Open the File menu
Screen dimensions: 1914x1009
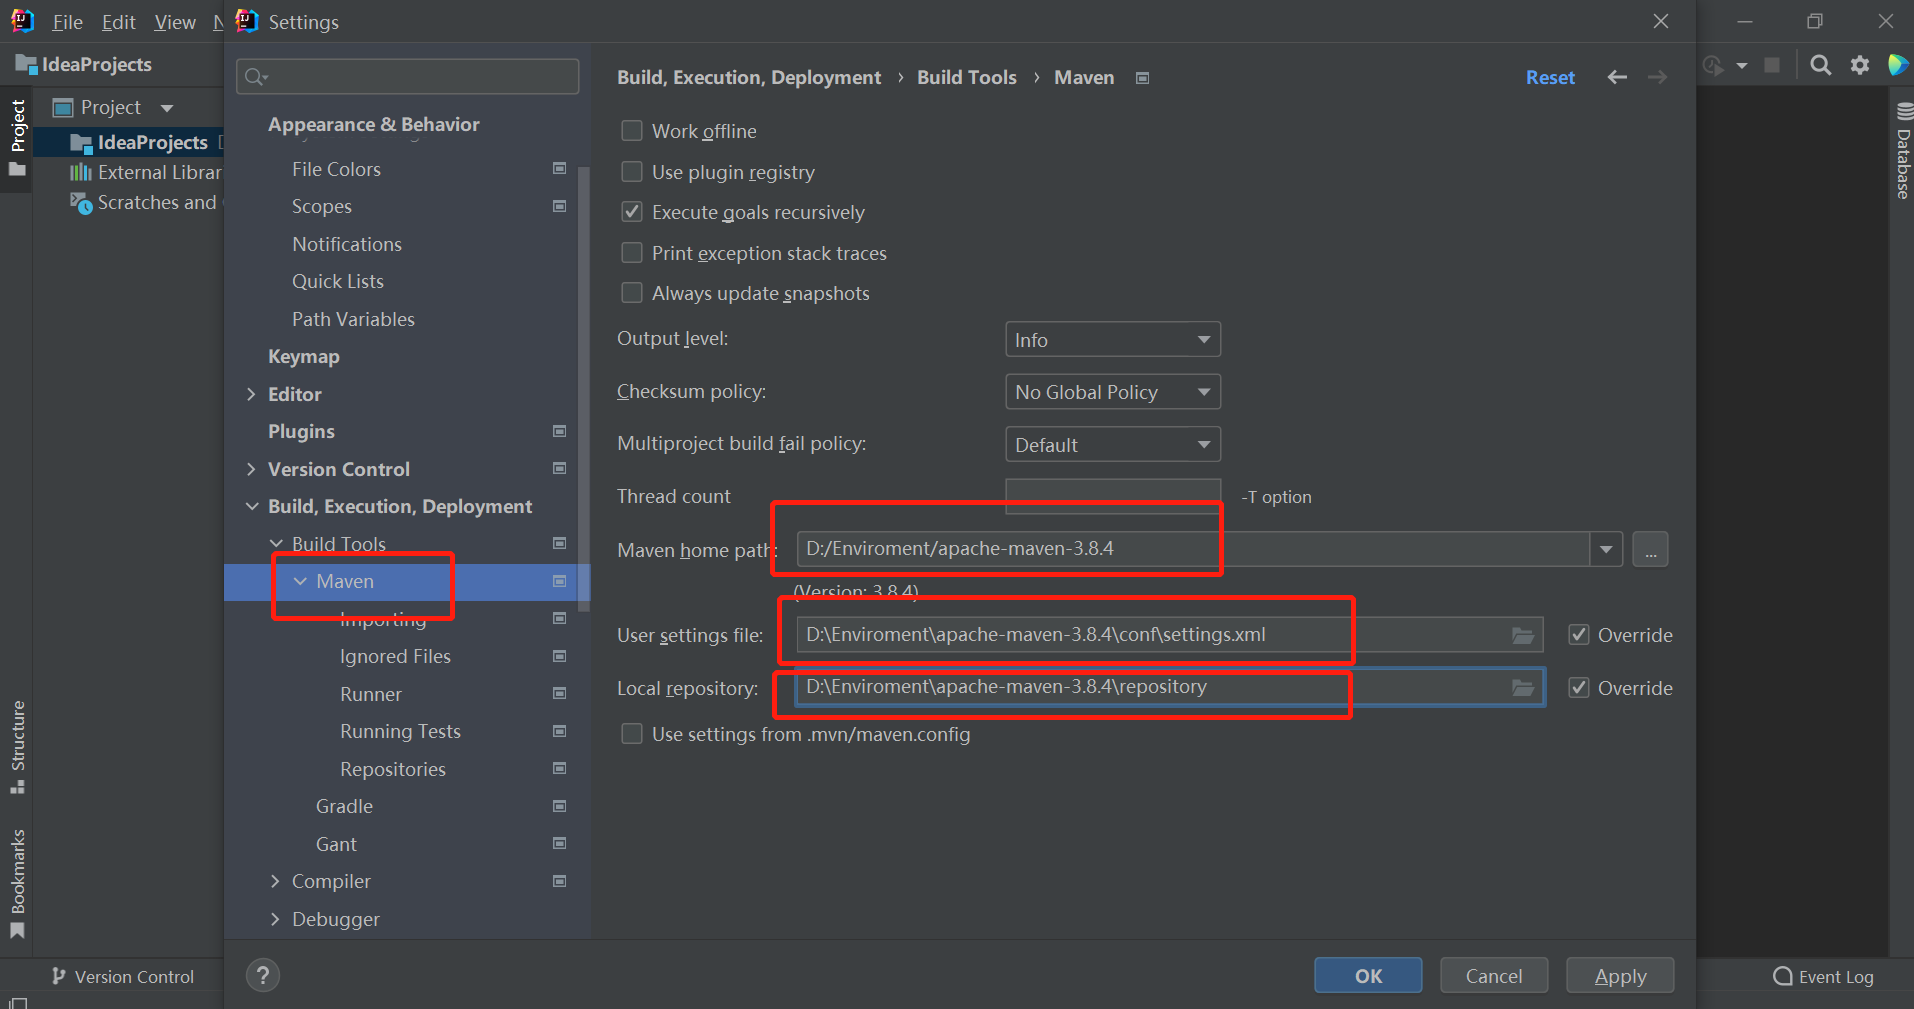(x=67, y=22)
